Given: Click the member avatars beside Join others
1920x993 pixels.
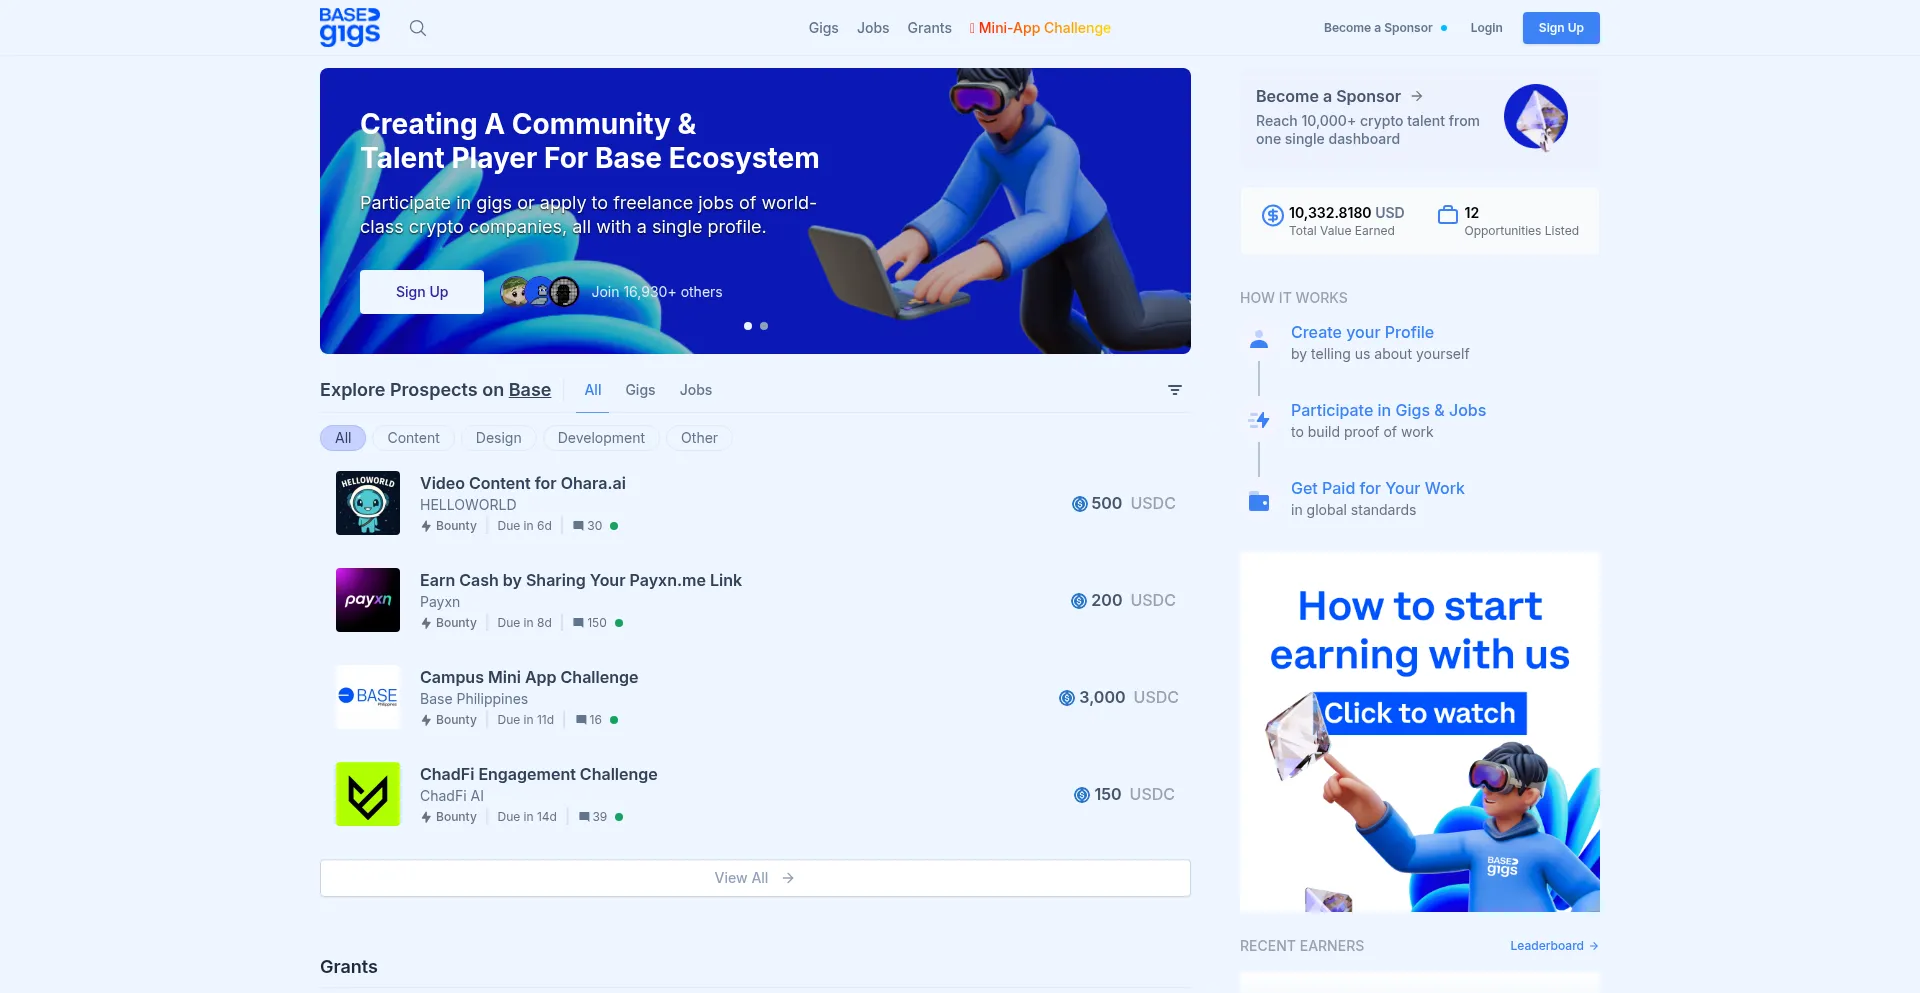Looking at the screenshot, I should tap(540, 292).
